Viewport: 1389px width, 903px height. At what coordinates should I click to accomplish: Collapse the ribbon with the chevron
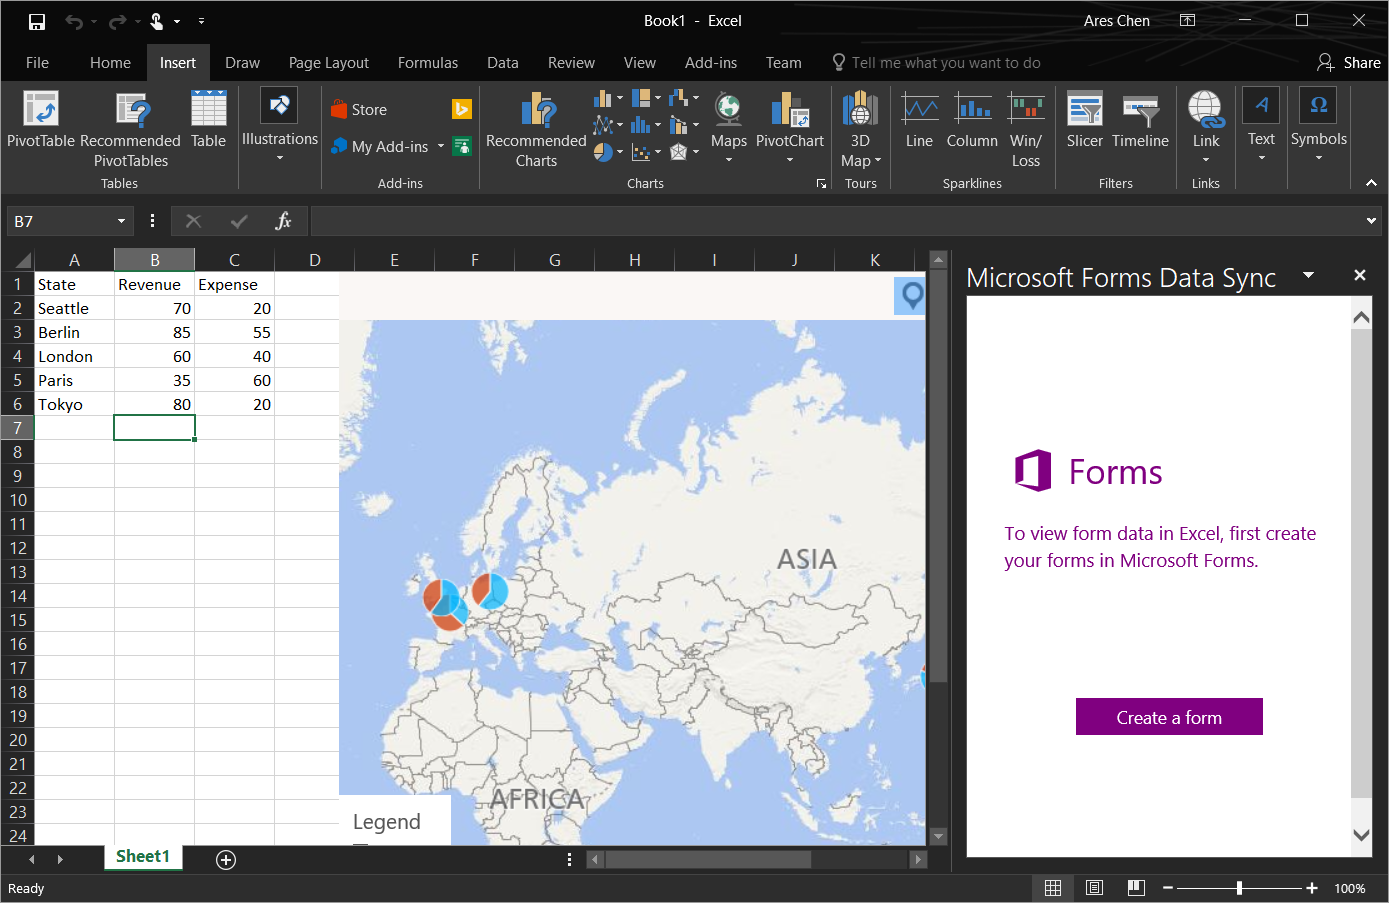pyautogui.click(x=1371, y=183)
